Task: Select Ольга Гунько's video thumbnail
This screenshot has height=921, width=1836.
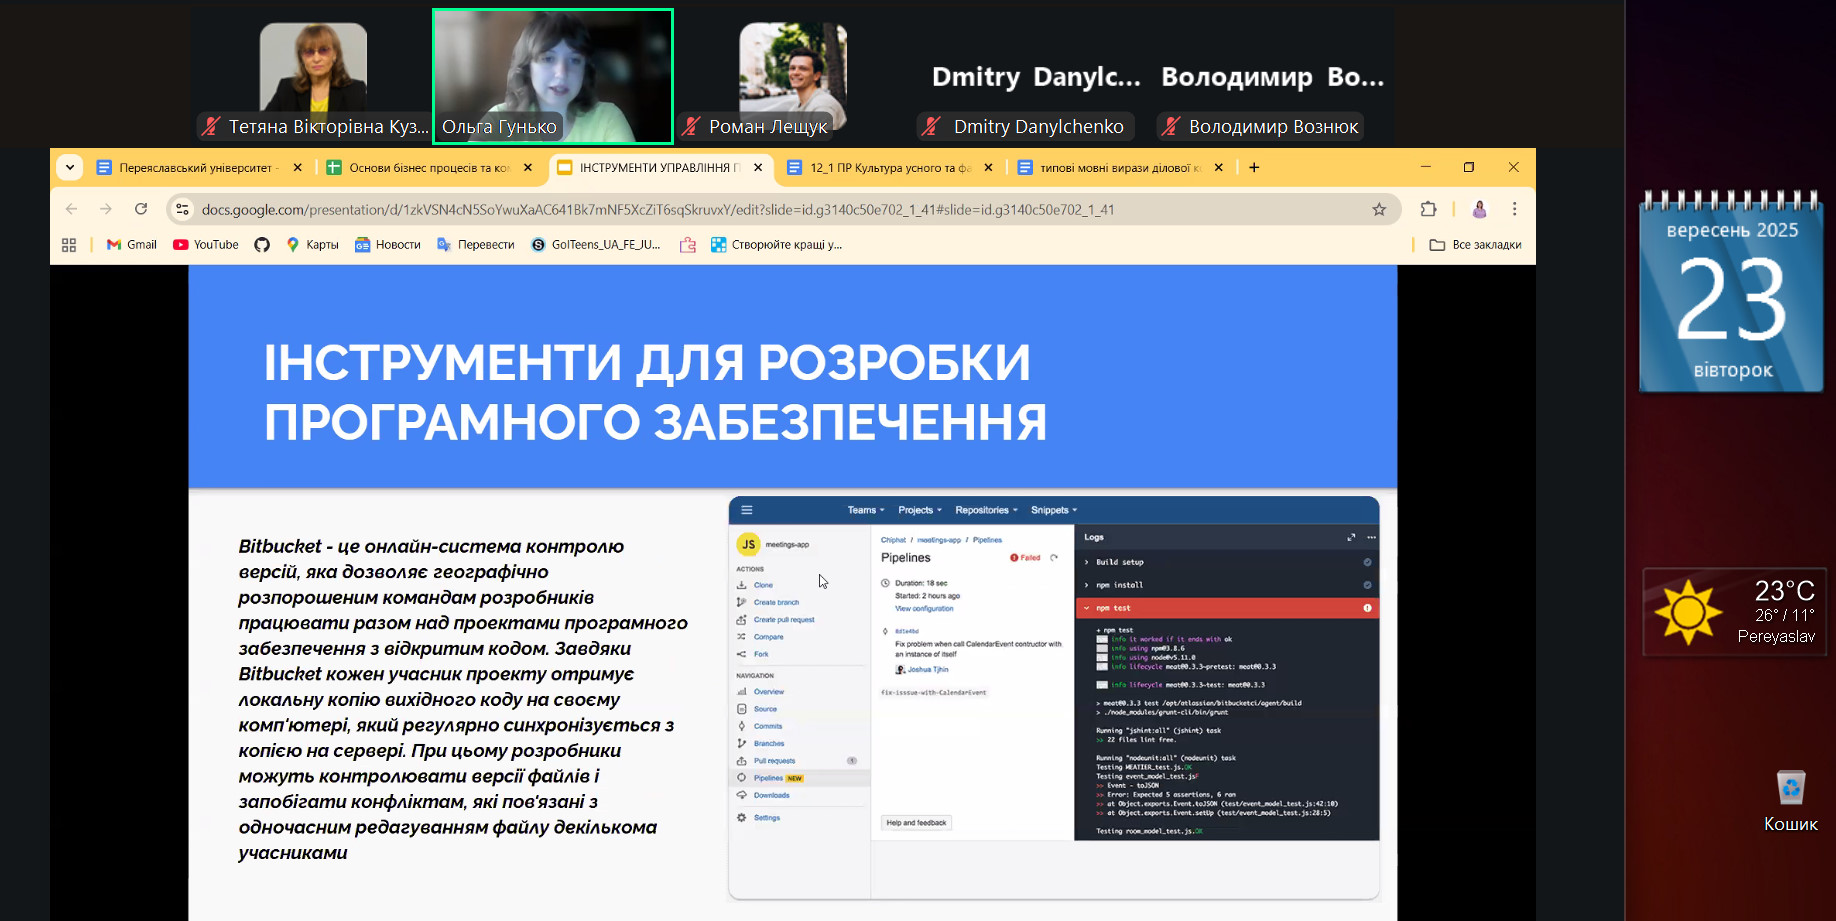Action: [553, 76]
